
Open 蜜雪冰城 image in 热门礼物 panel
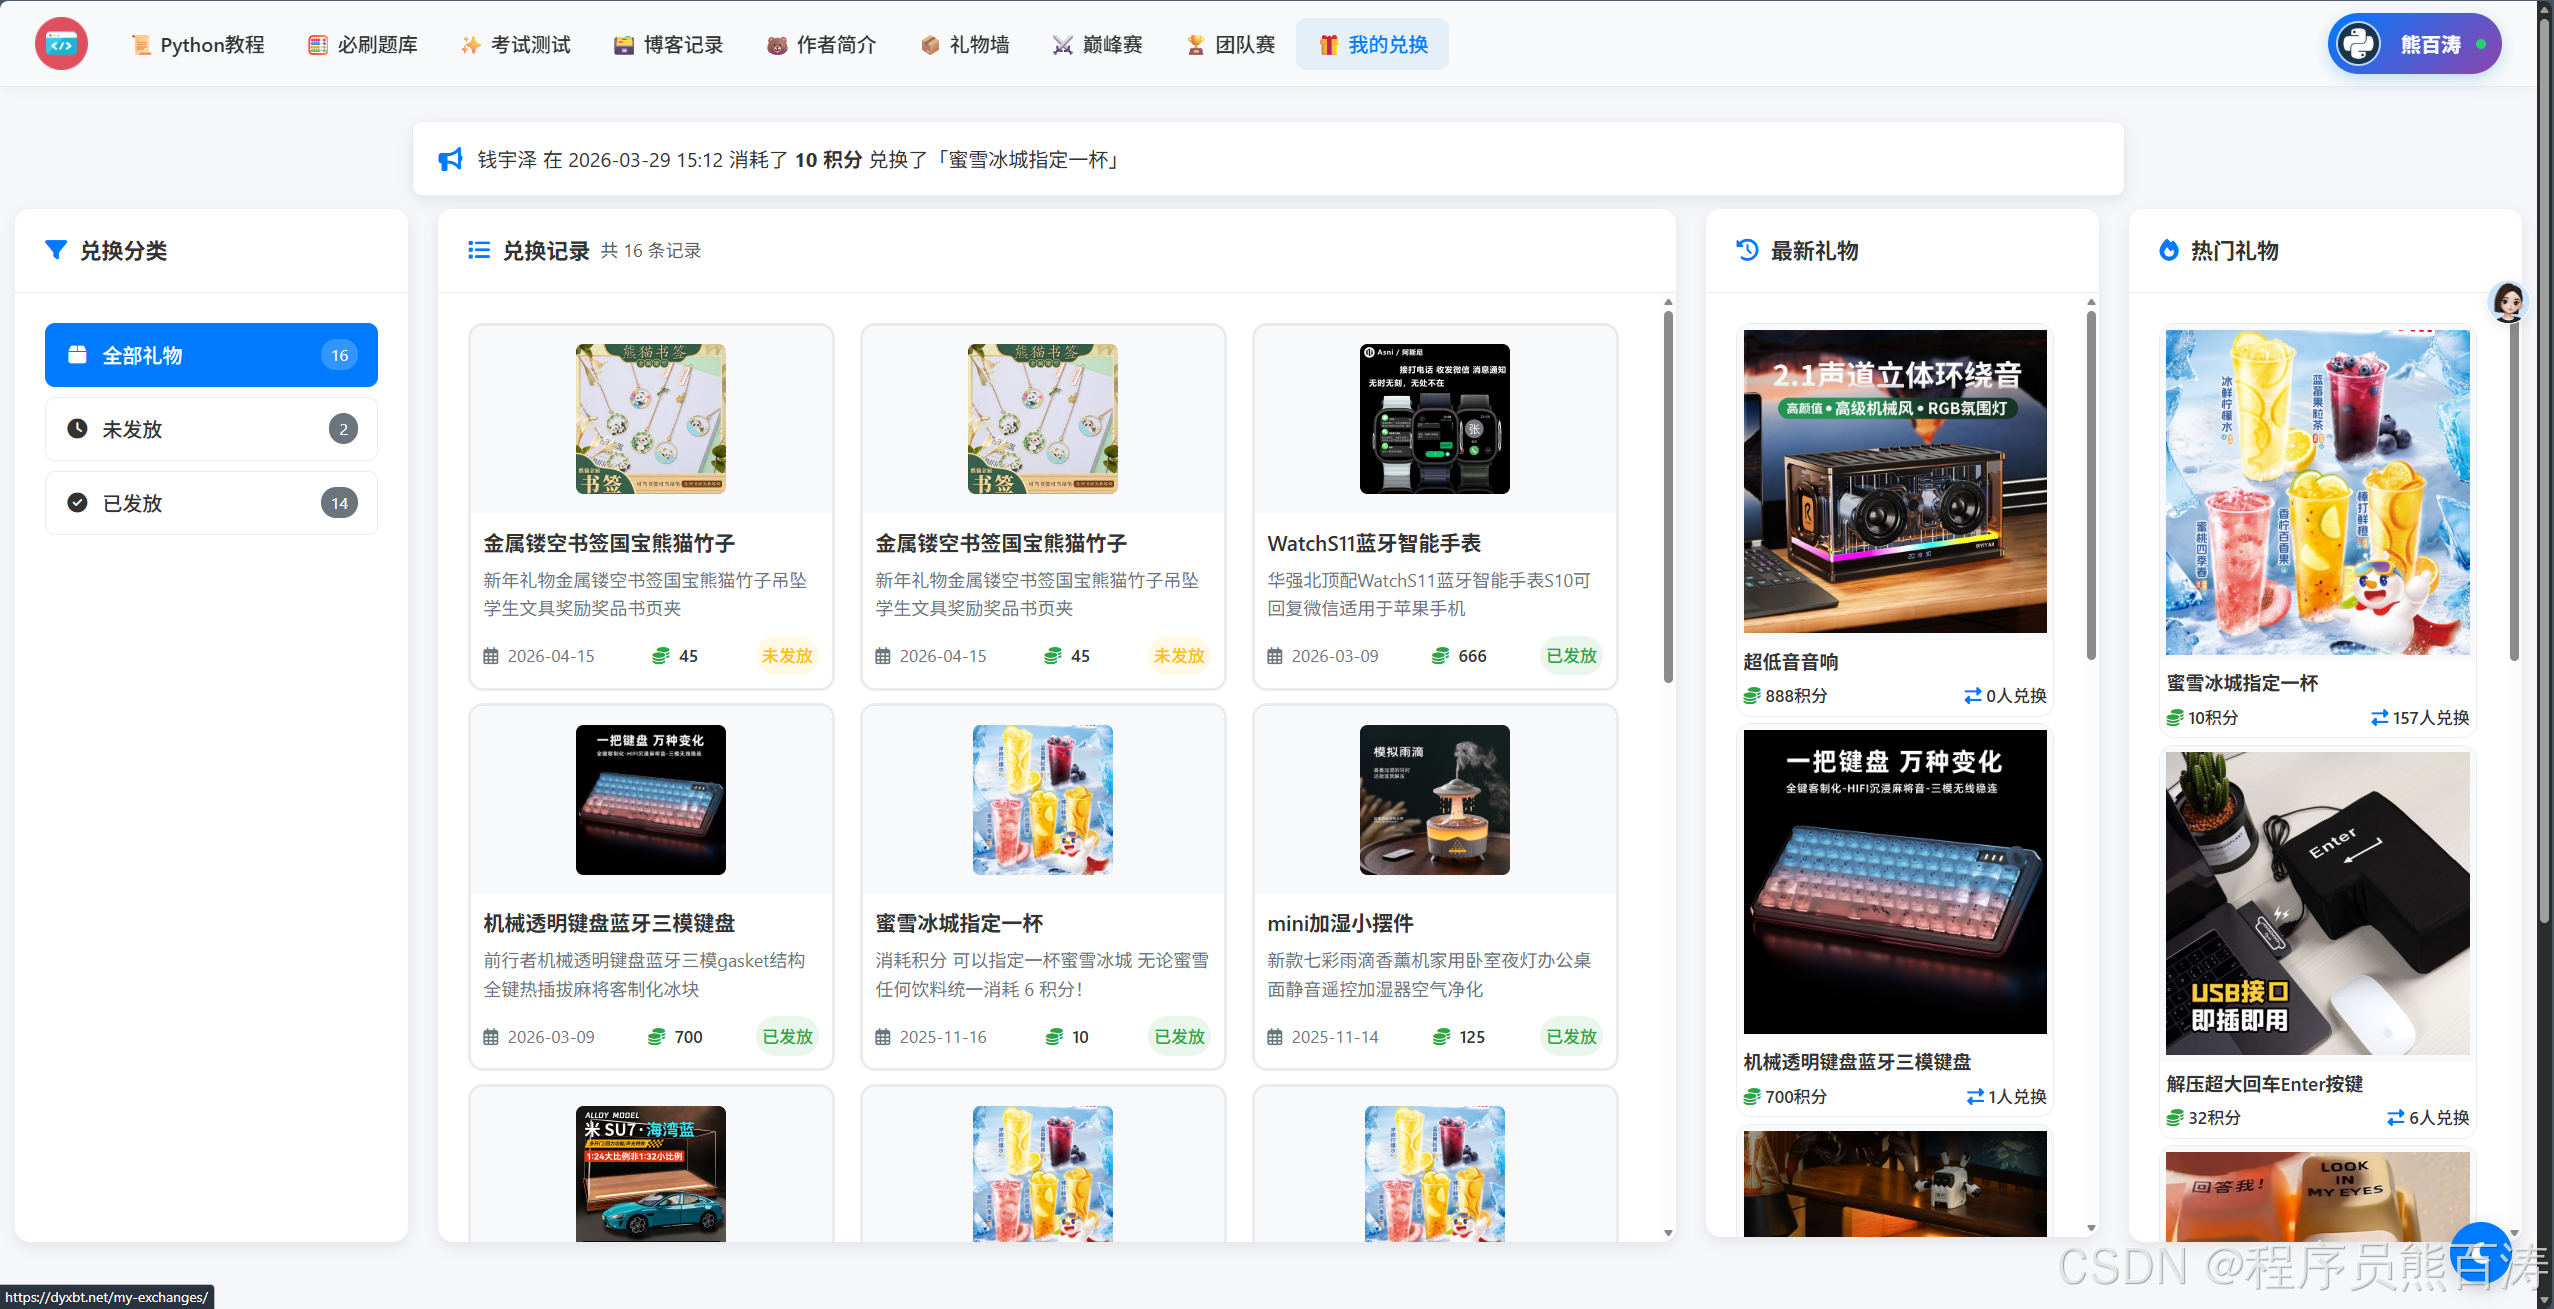click(2318, 492)
